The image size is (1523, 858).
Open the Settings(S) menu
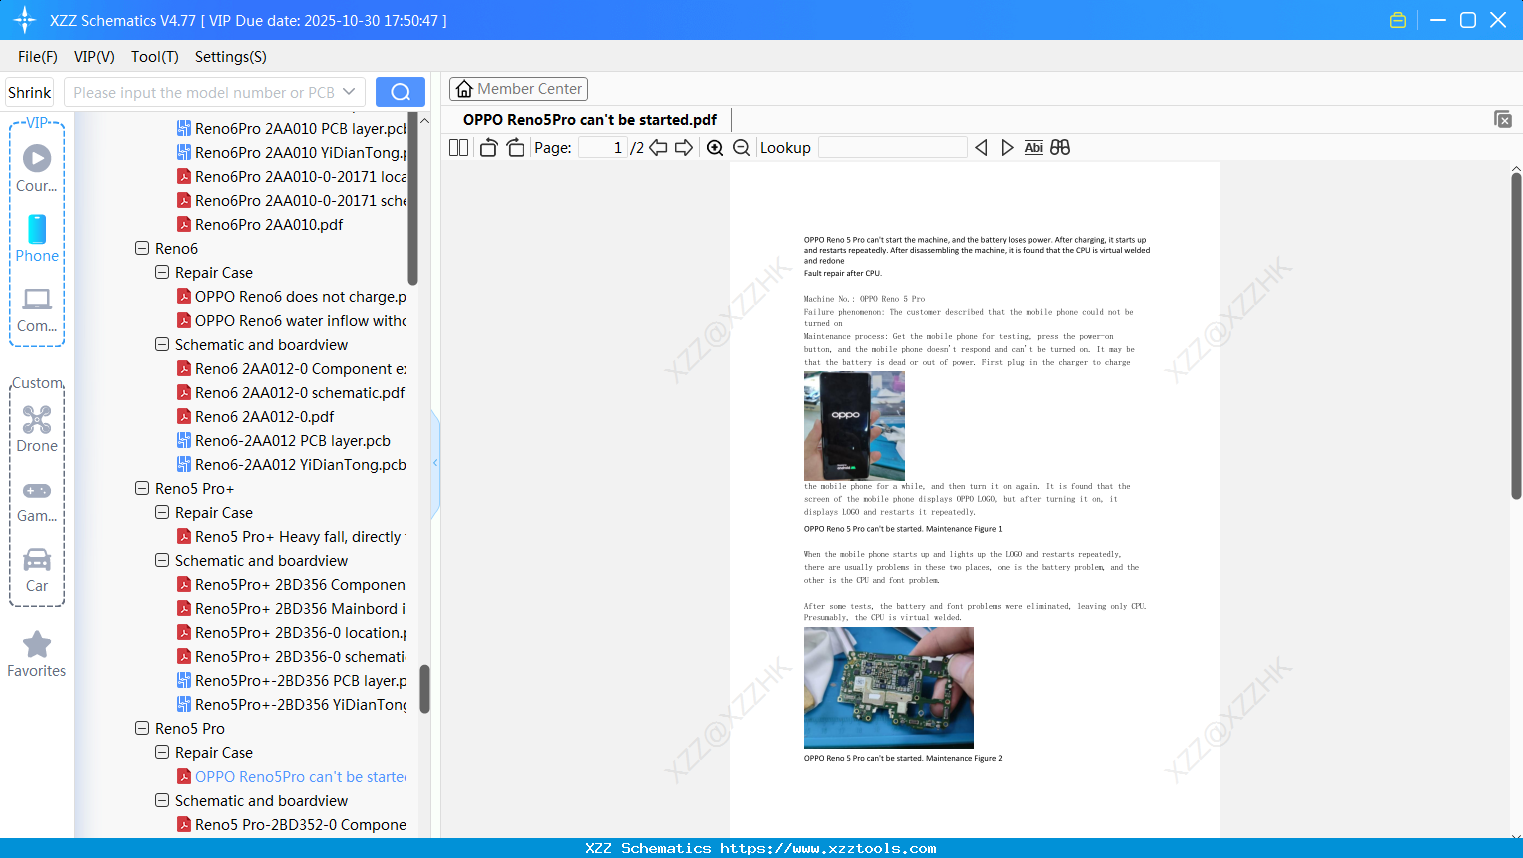tap(231, 57)
